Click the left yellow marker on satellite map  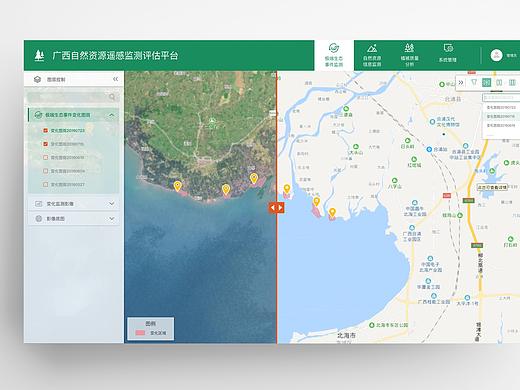(178, 186)
